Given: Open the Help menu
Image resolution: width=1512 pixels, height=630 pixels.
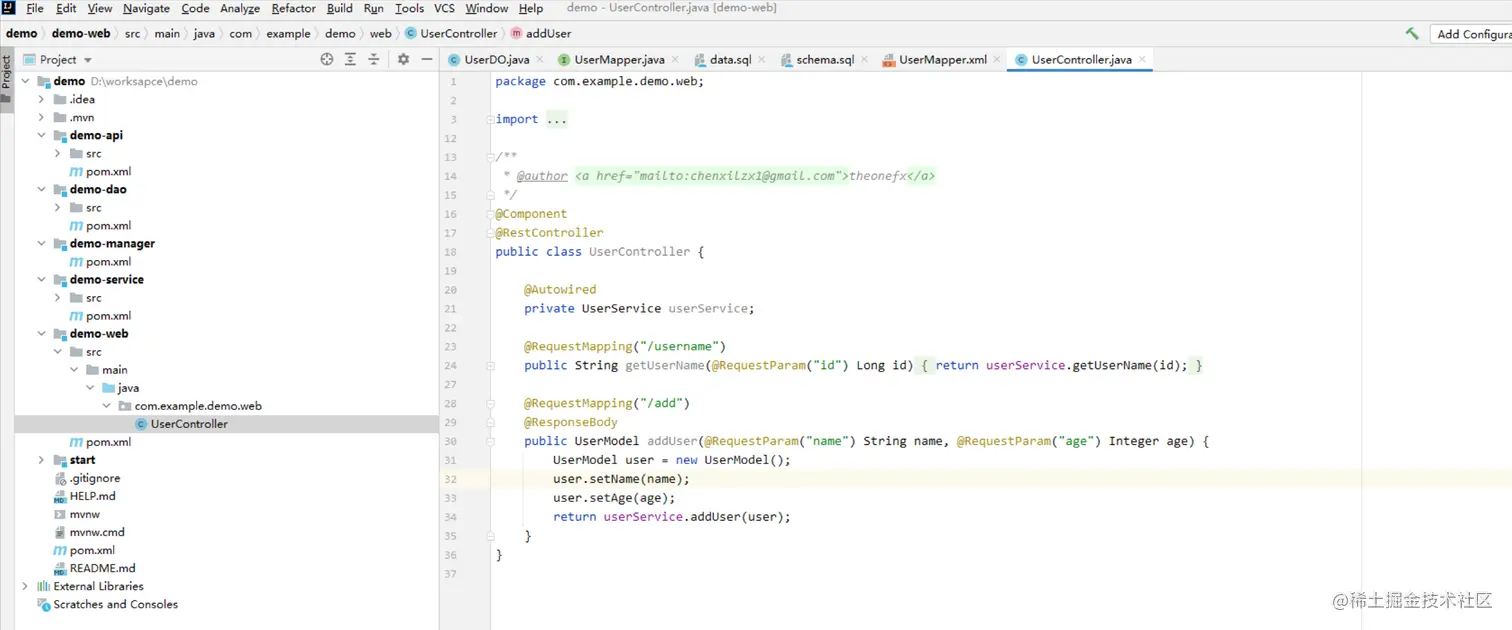Looking at the screenshot, I should (x=531, y=8).
